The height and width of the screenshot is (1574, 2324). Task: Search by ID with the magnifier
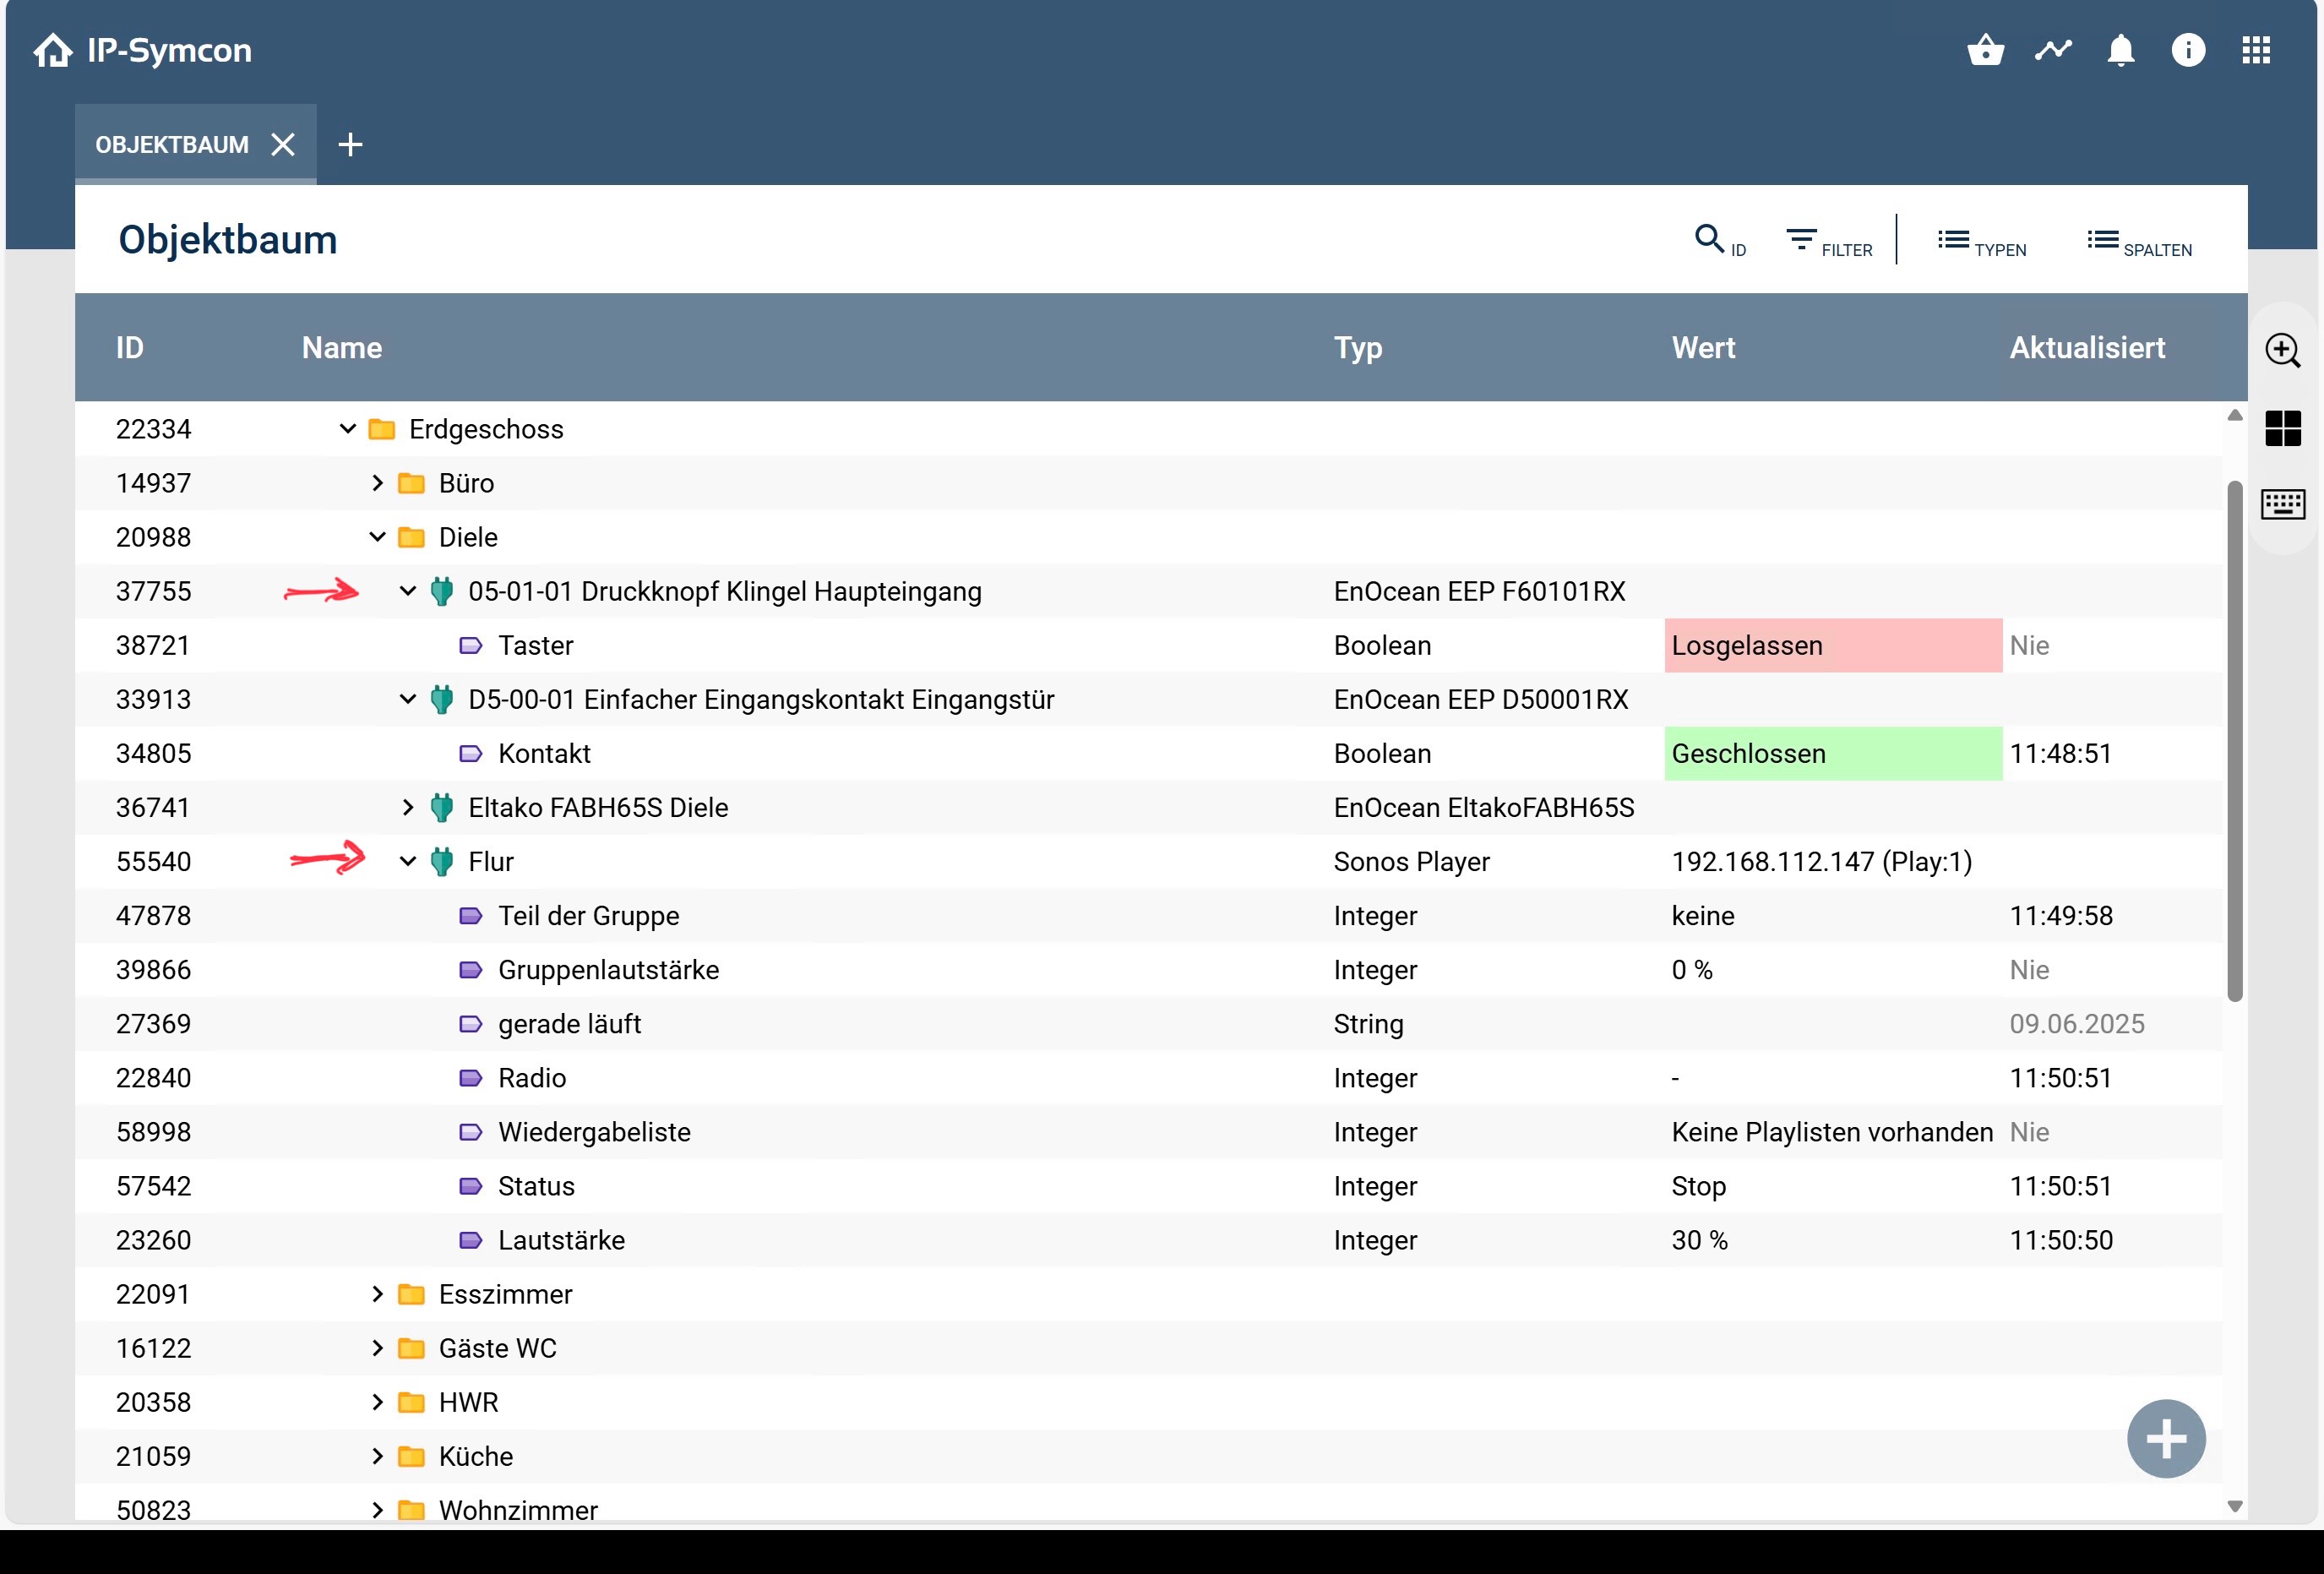(1720, 241)
